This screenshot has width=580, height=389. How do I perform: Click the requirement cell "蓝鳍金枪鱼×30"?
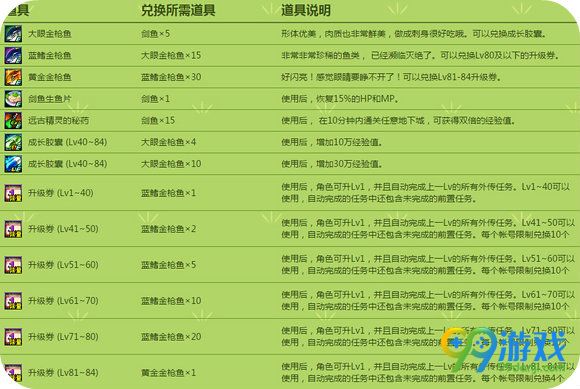click(171, 77)
